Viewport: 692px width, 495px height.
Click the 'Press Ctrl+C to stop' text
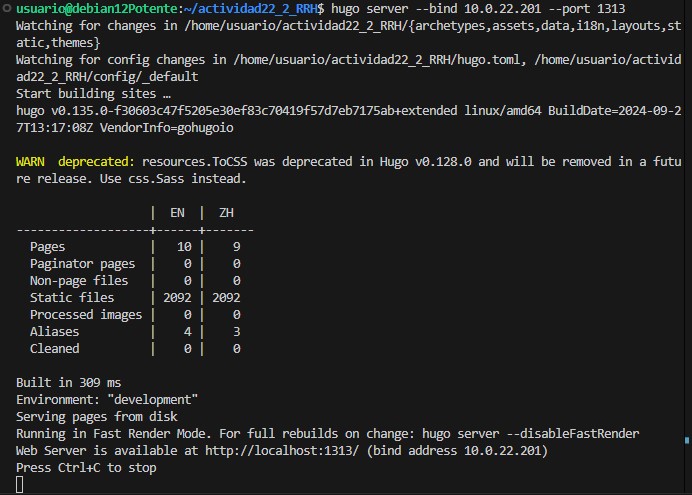pos(86,467)
